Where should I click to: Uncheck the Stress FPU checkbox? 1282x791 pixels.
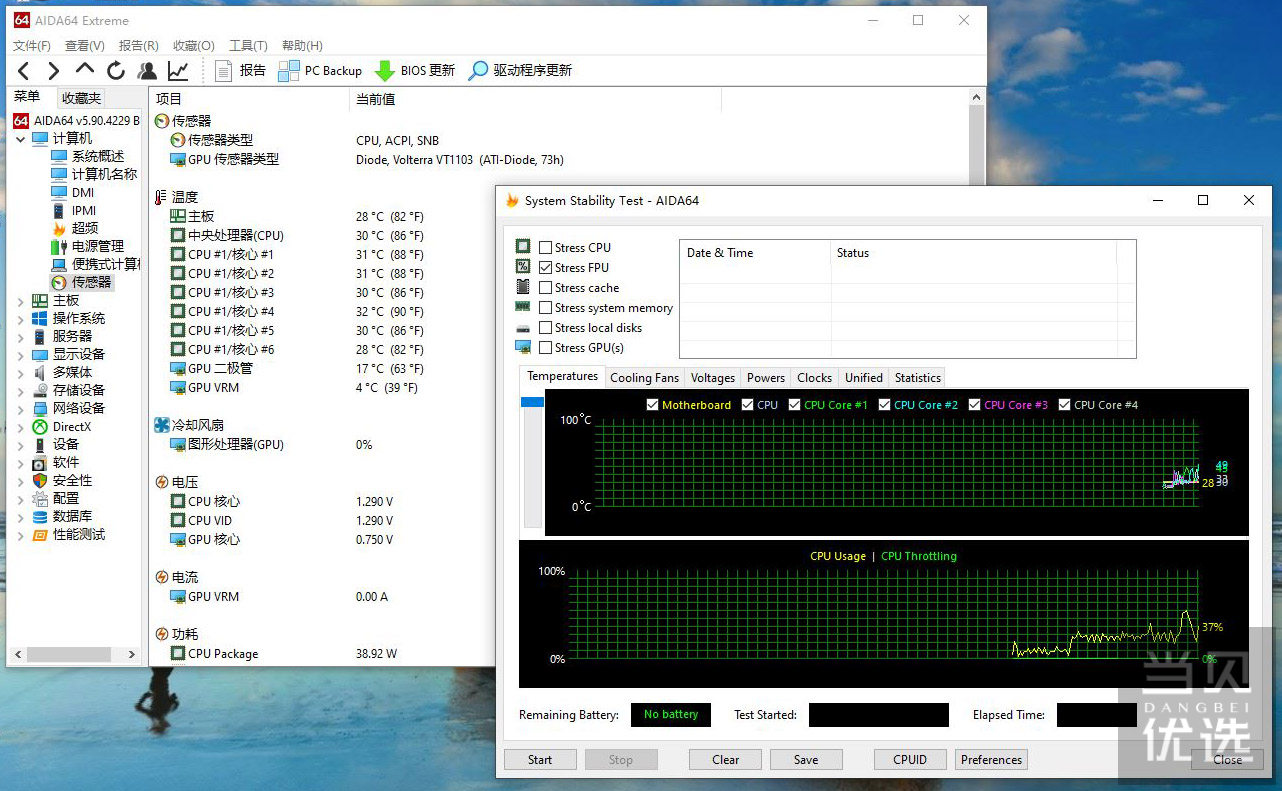coord(545,267)
